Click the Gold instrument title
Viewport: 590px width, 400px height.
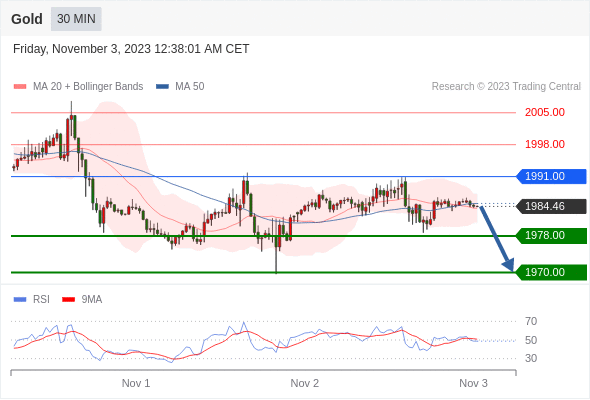[27, 19]
